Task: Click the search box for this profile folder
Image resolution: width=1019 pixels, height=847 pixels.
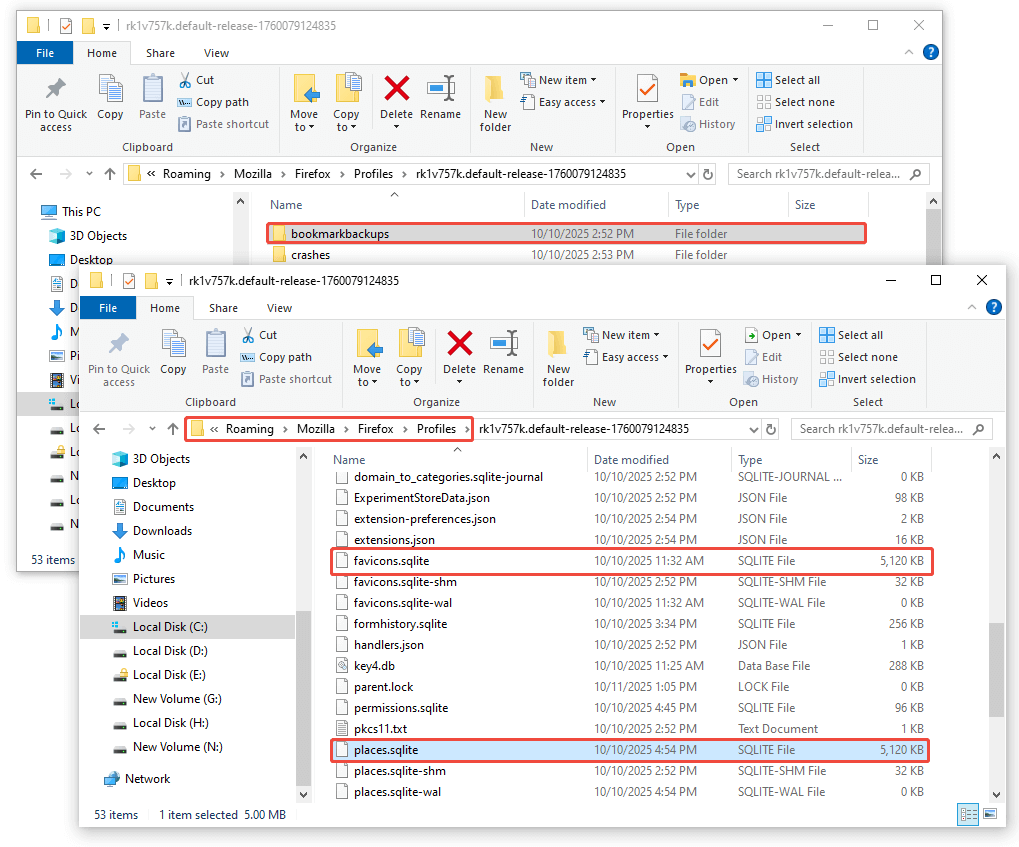Action: pyautogui.click(x=892, y=428)
